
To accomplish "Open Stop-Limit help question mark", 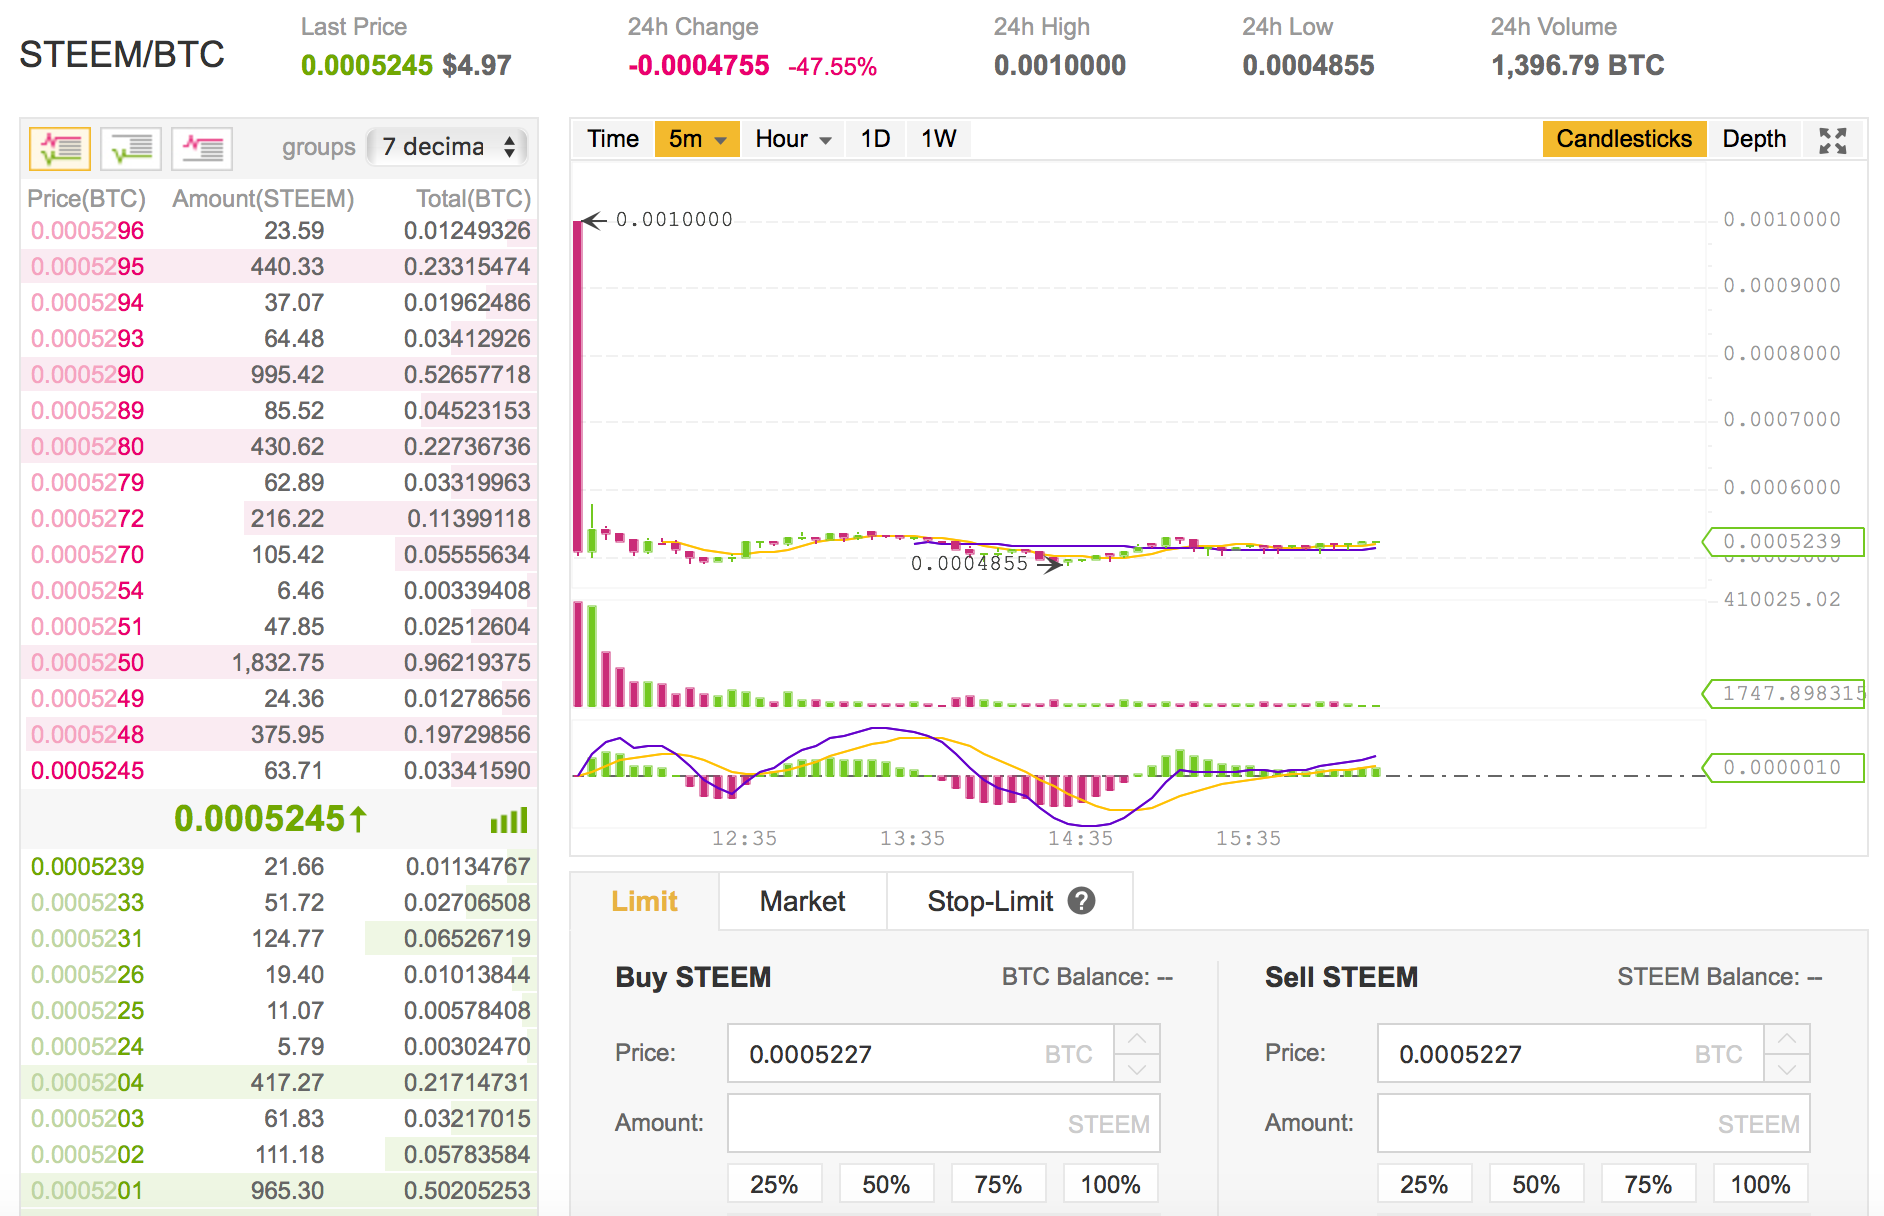I will [x=1081, y=901].
